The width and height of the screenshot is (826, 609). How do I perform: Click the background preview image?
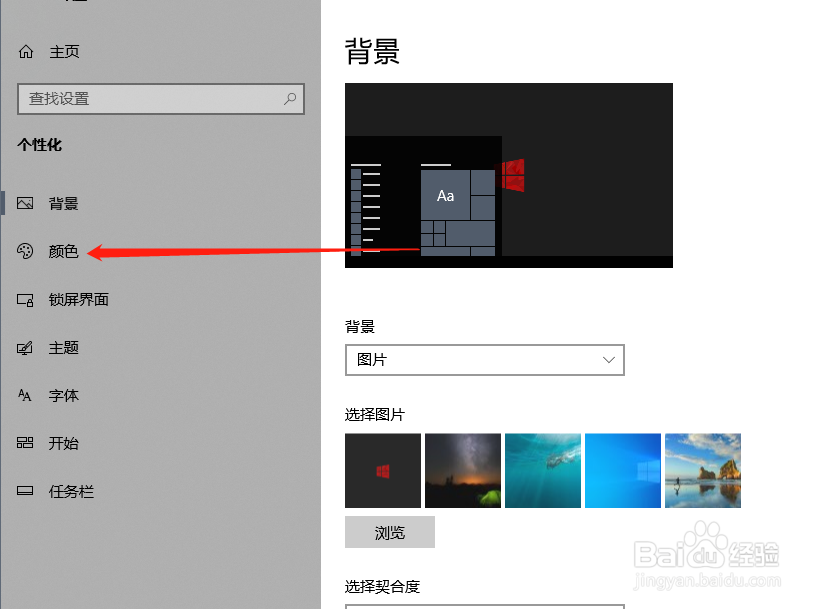pos(509,175)
